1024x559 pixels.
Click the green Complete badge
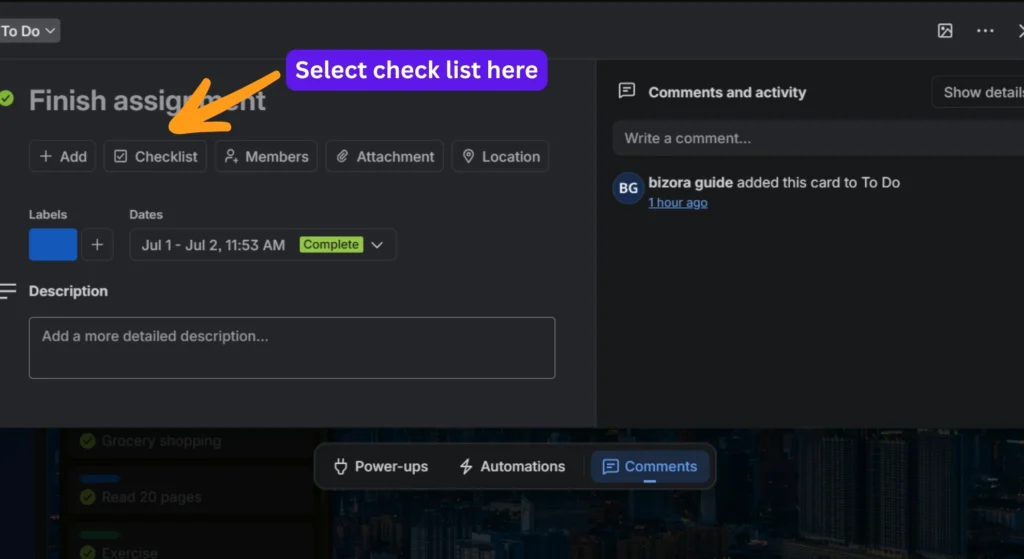[331, 244]
